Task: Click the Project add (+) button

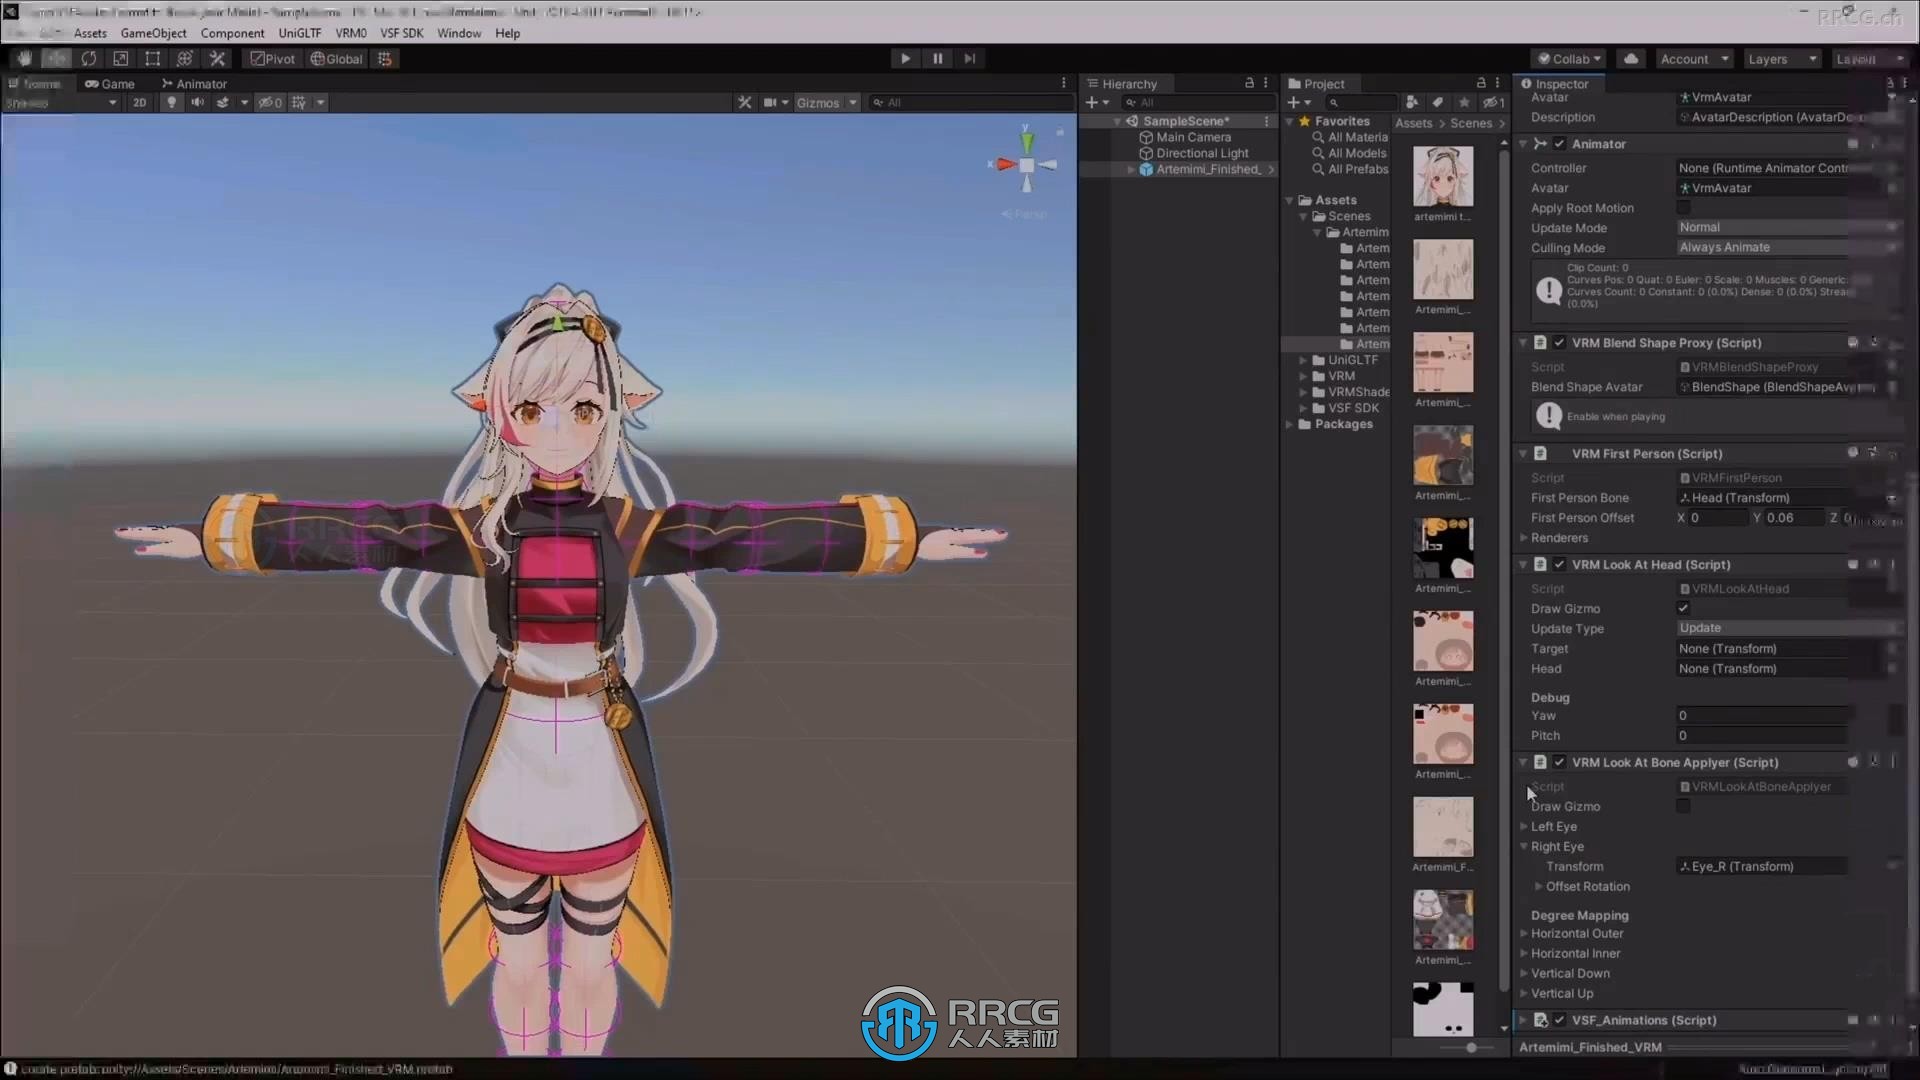Action: coord(1298,102)
